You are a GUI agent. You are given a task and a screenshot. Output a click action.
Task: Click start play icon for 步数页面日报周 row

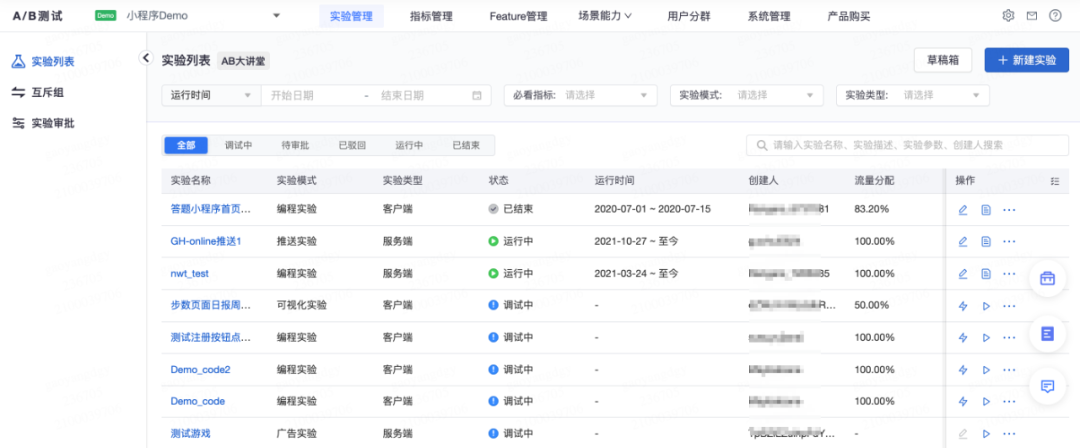tap(986, 306)
